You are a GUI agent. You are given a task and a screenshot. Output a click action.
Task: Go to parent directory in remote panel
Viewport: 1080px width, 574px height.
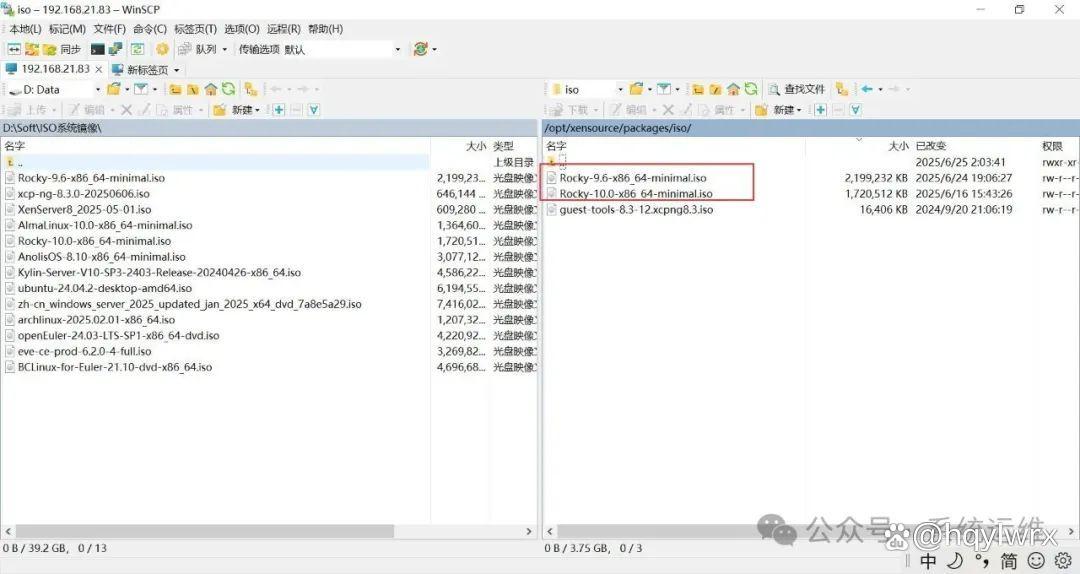pyautogui.click(x=698, y=89)
